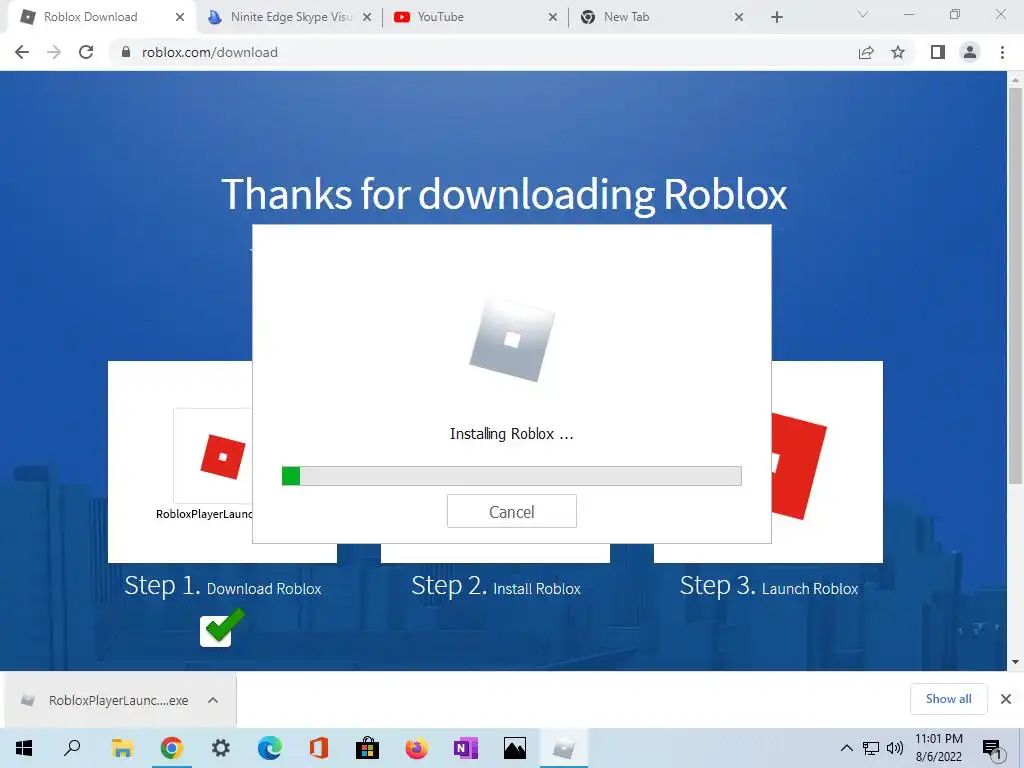The image size is (1024, 768).
Task: Click the scrollbar down arrow
Action: [x=1015, y=662]
